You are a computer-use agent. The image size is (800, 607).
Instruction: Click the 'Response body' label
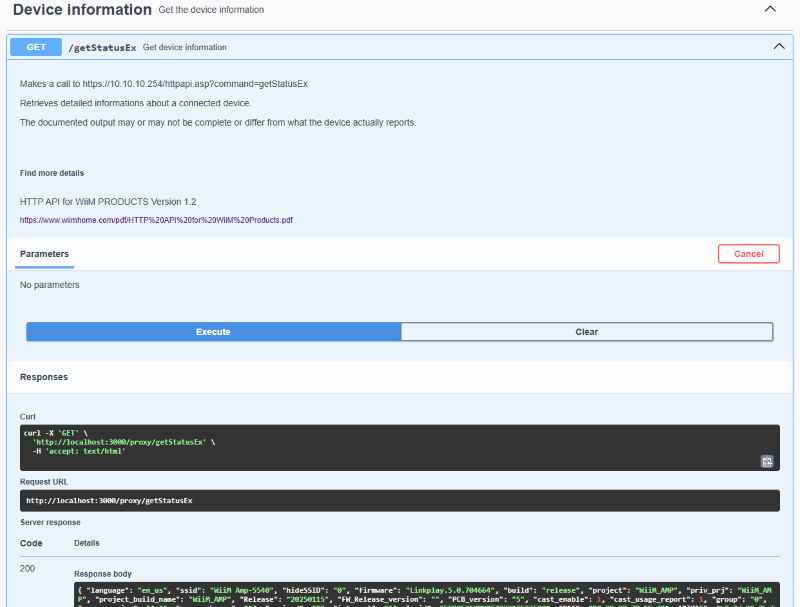coord(103,574)
